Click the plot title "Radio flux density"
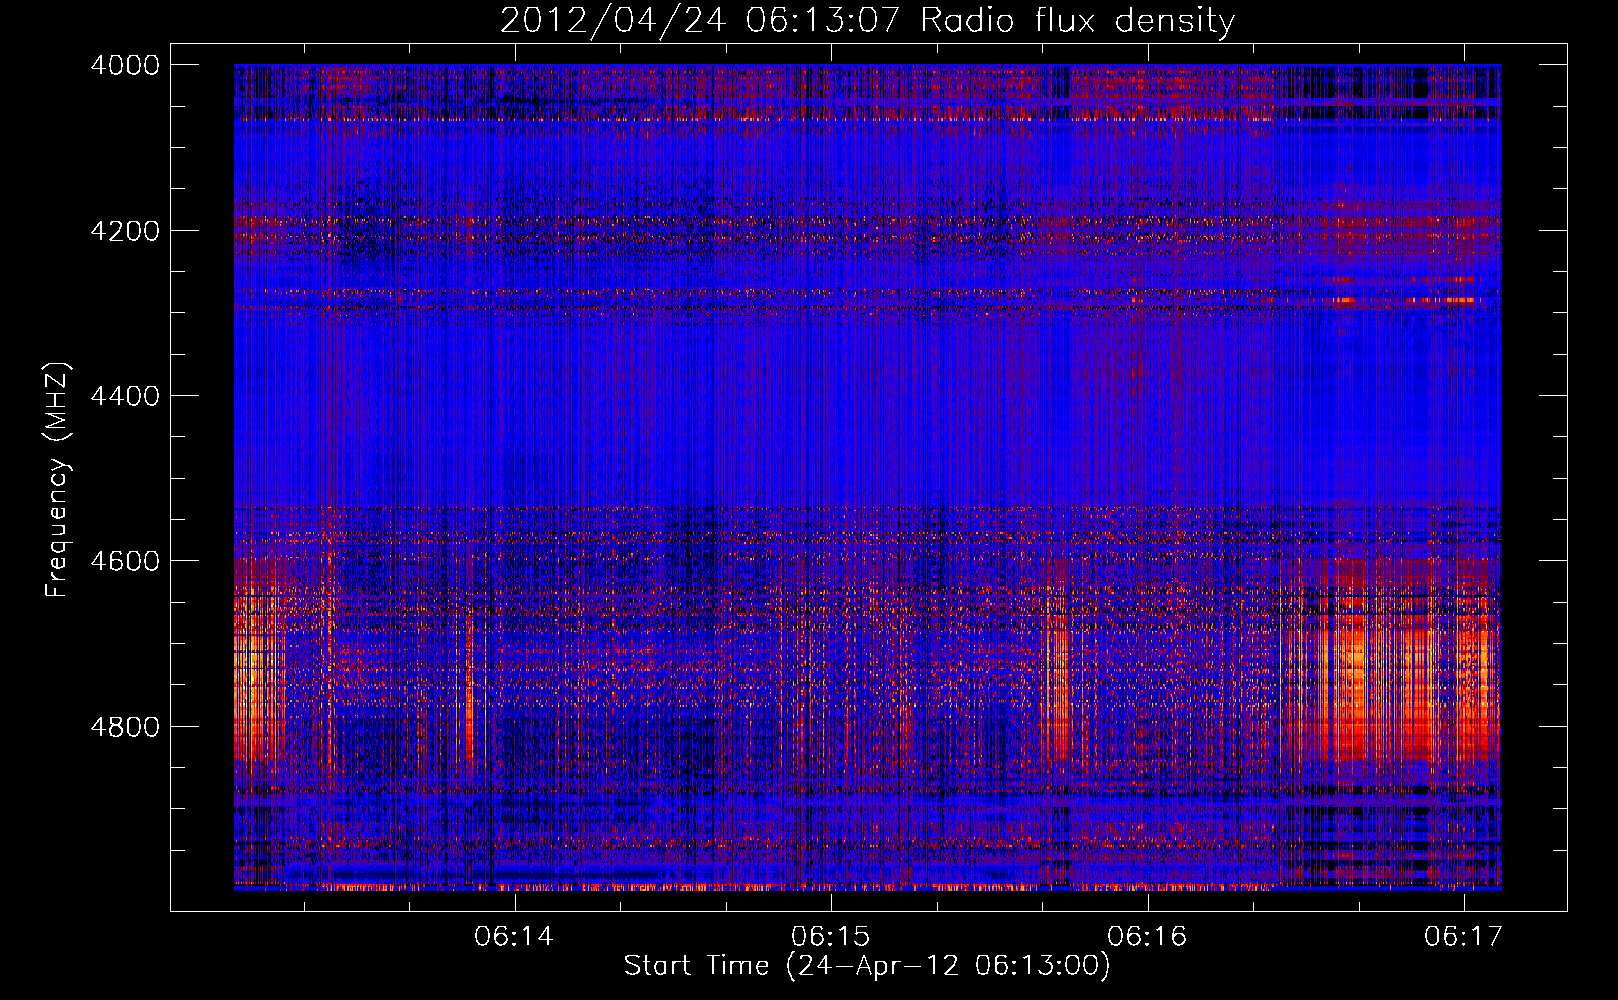Viewport: 1618px width, 1000px height. [x=1078, y=20]
